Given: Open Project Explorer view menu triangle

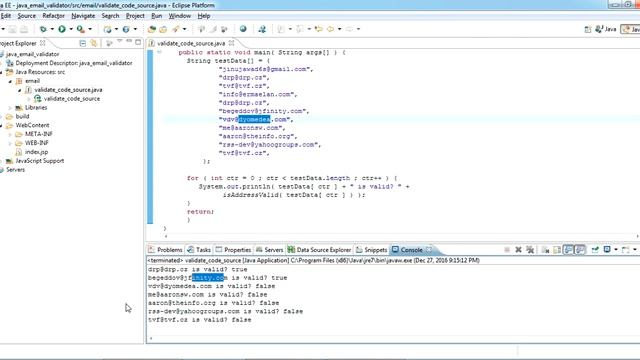Looking at the screenshot, I should 120,41.
